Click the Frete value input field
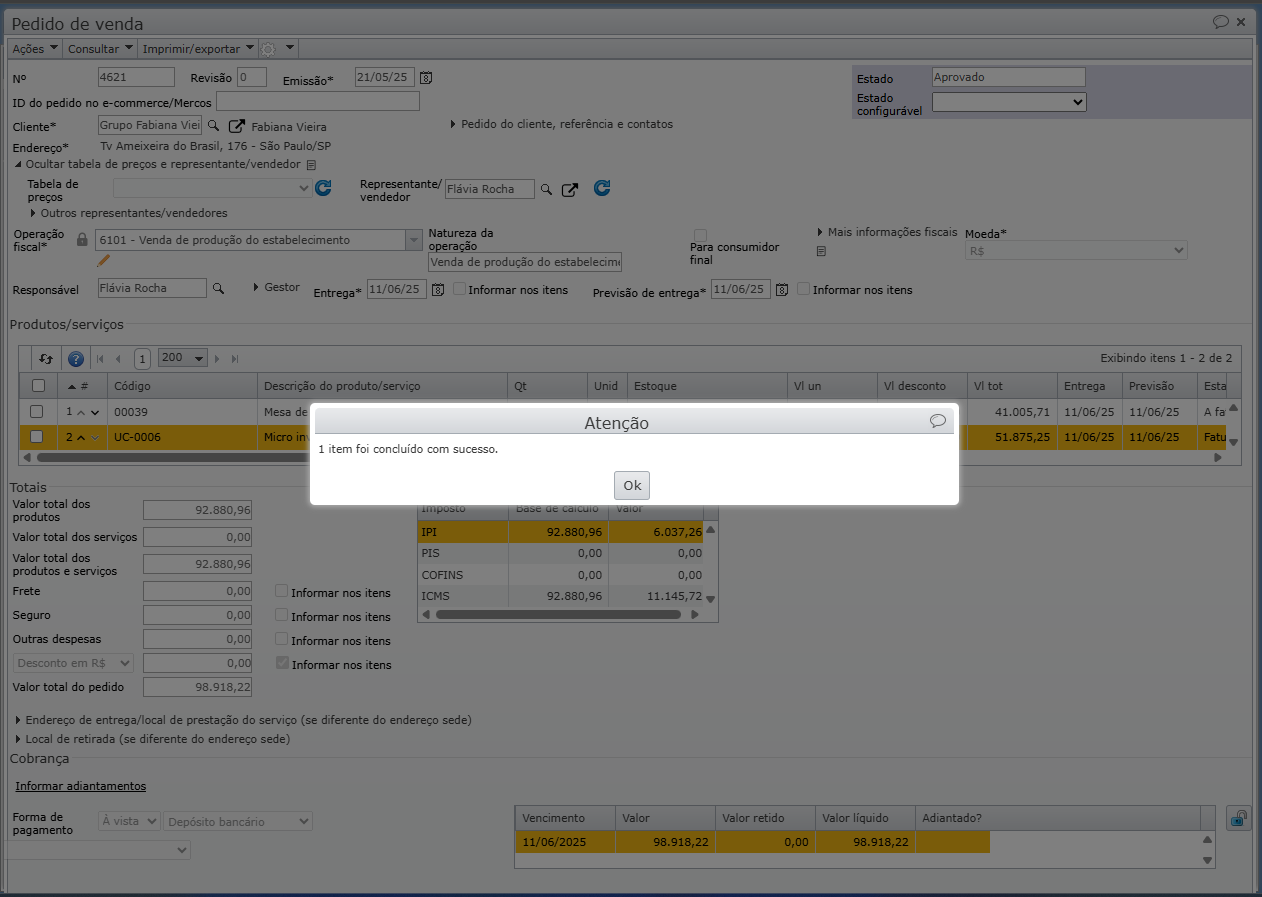This screenshot has width=1262, height=897. coord(198,591)
